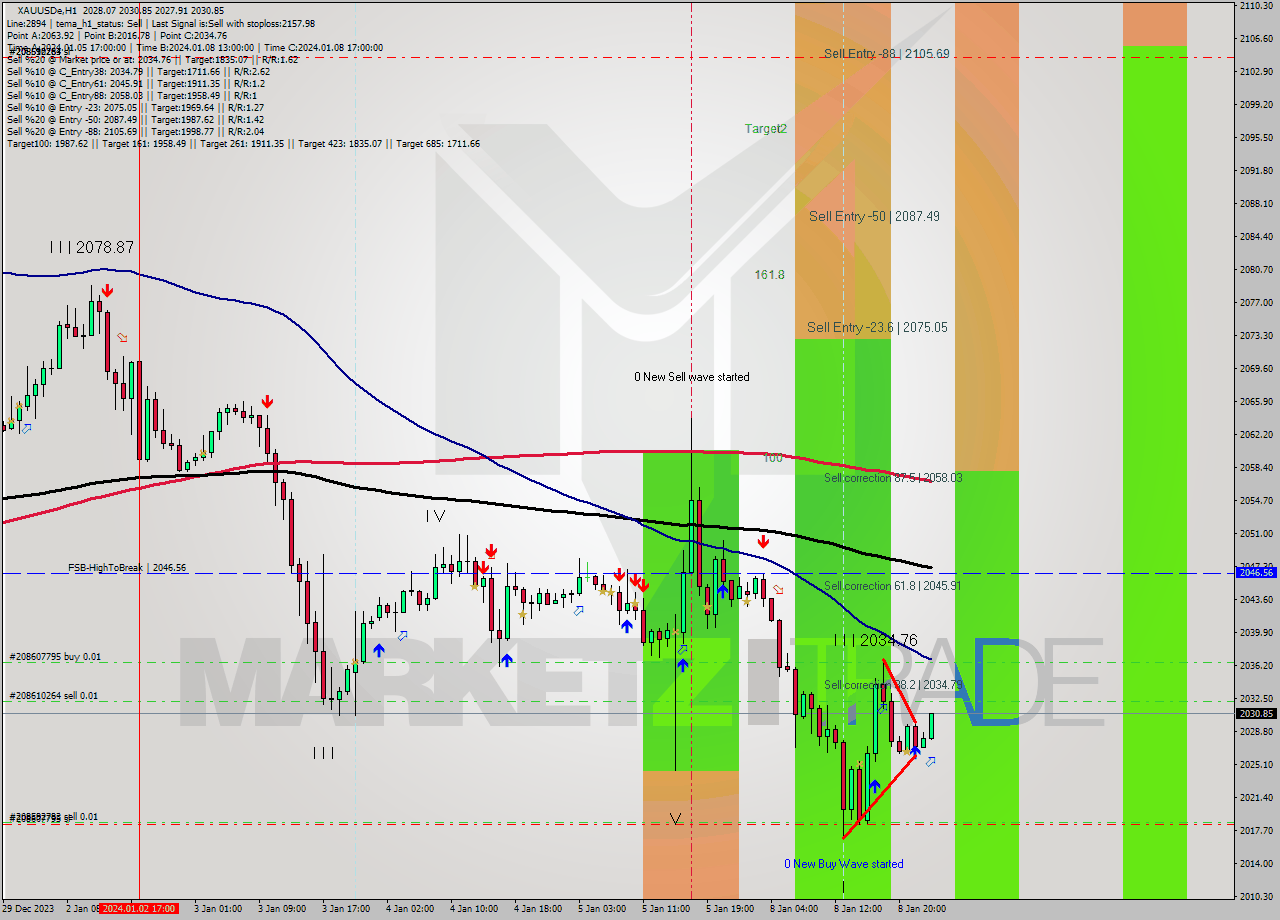The height and width of the screenshot is (920, 1280).
Task: Click the 8 Jan 20:00 time label
Action: pyautogui.click(x=922, y=909)
